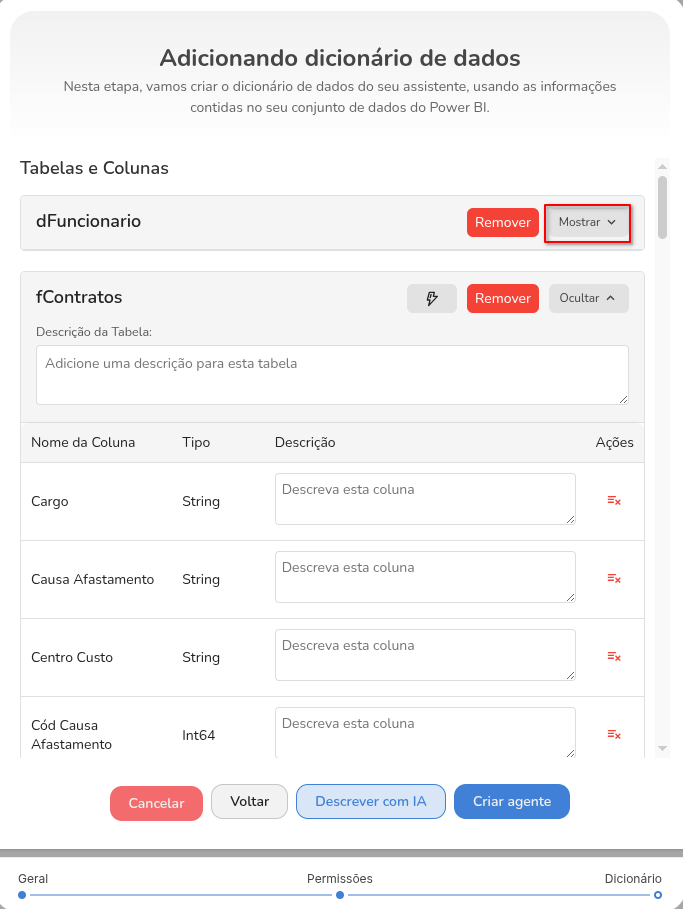The height and width of the screenshot is (909, 683).
Task: Expand dFuncionario with Mostrar
Action: pos(587,223)
